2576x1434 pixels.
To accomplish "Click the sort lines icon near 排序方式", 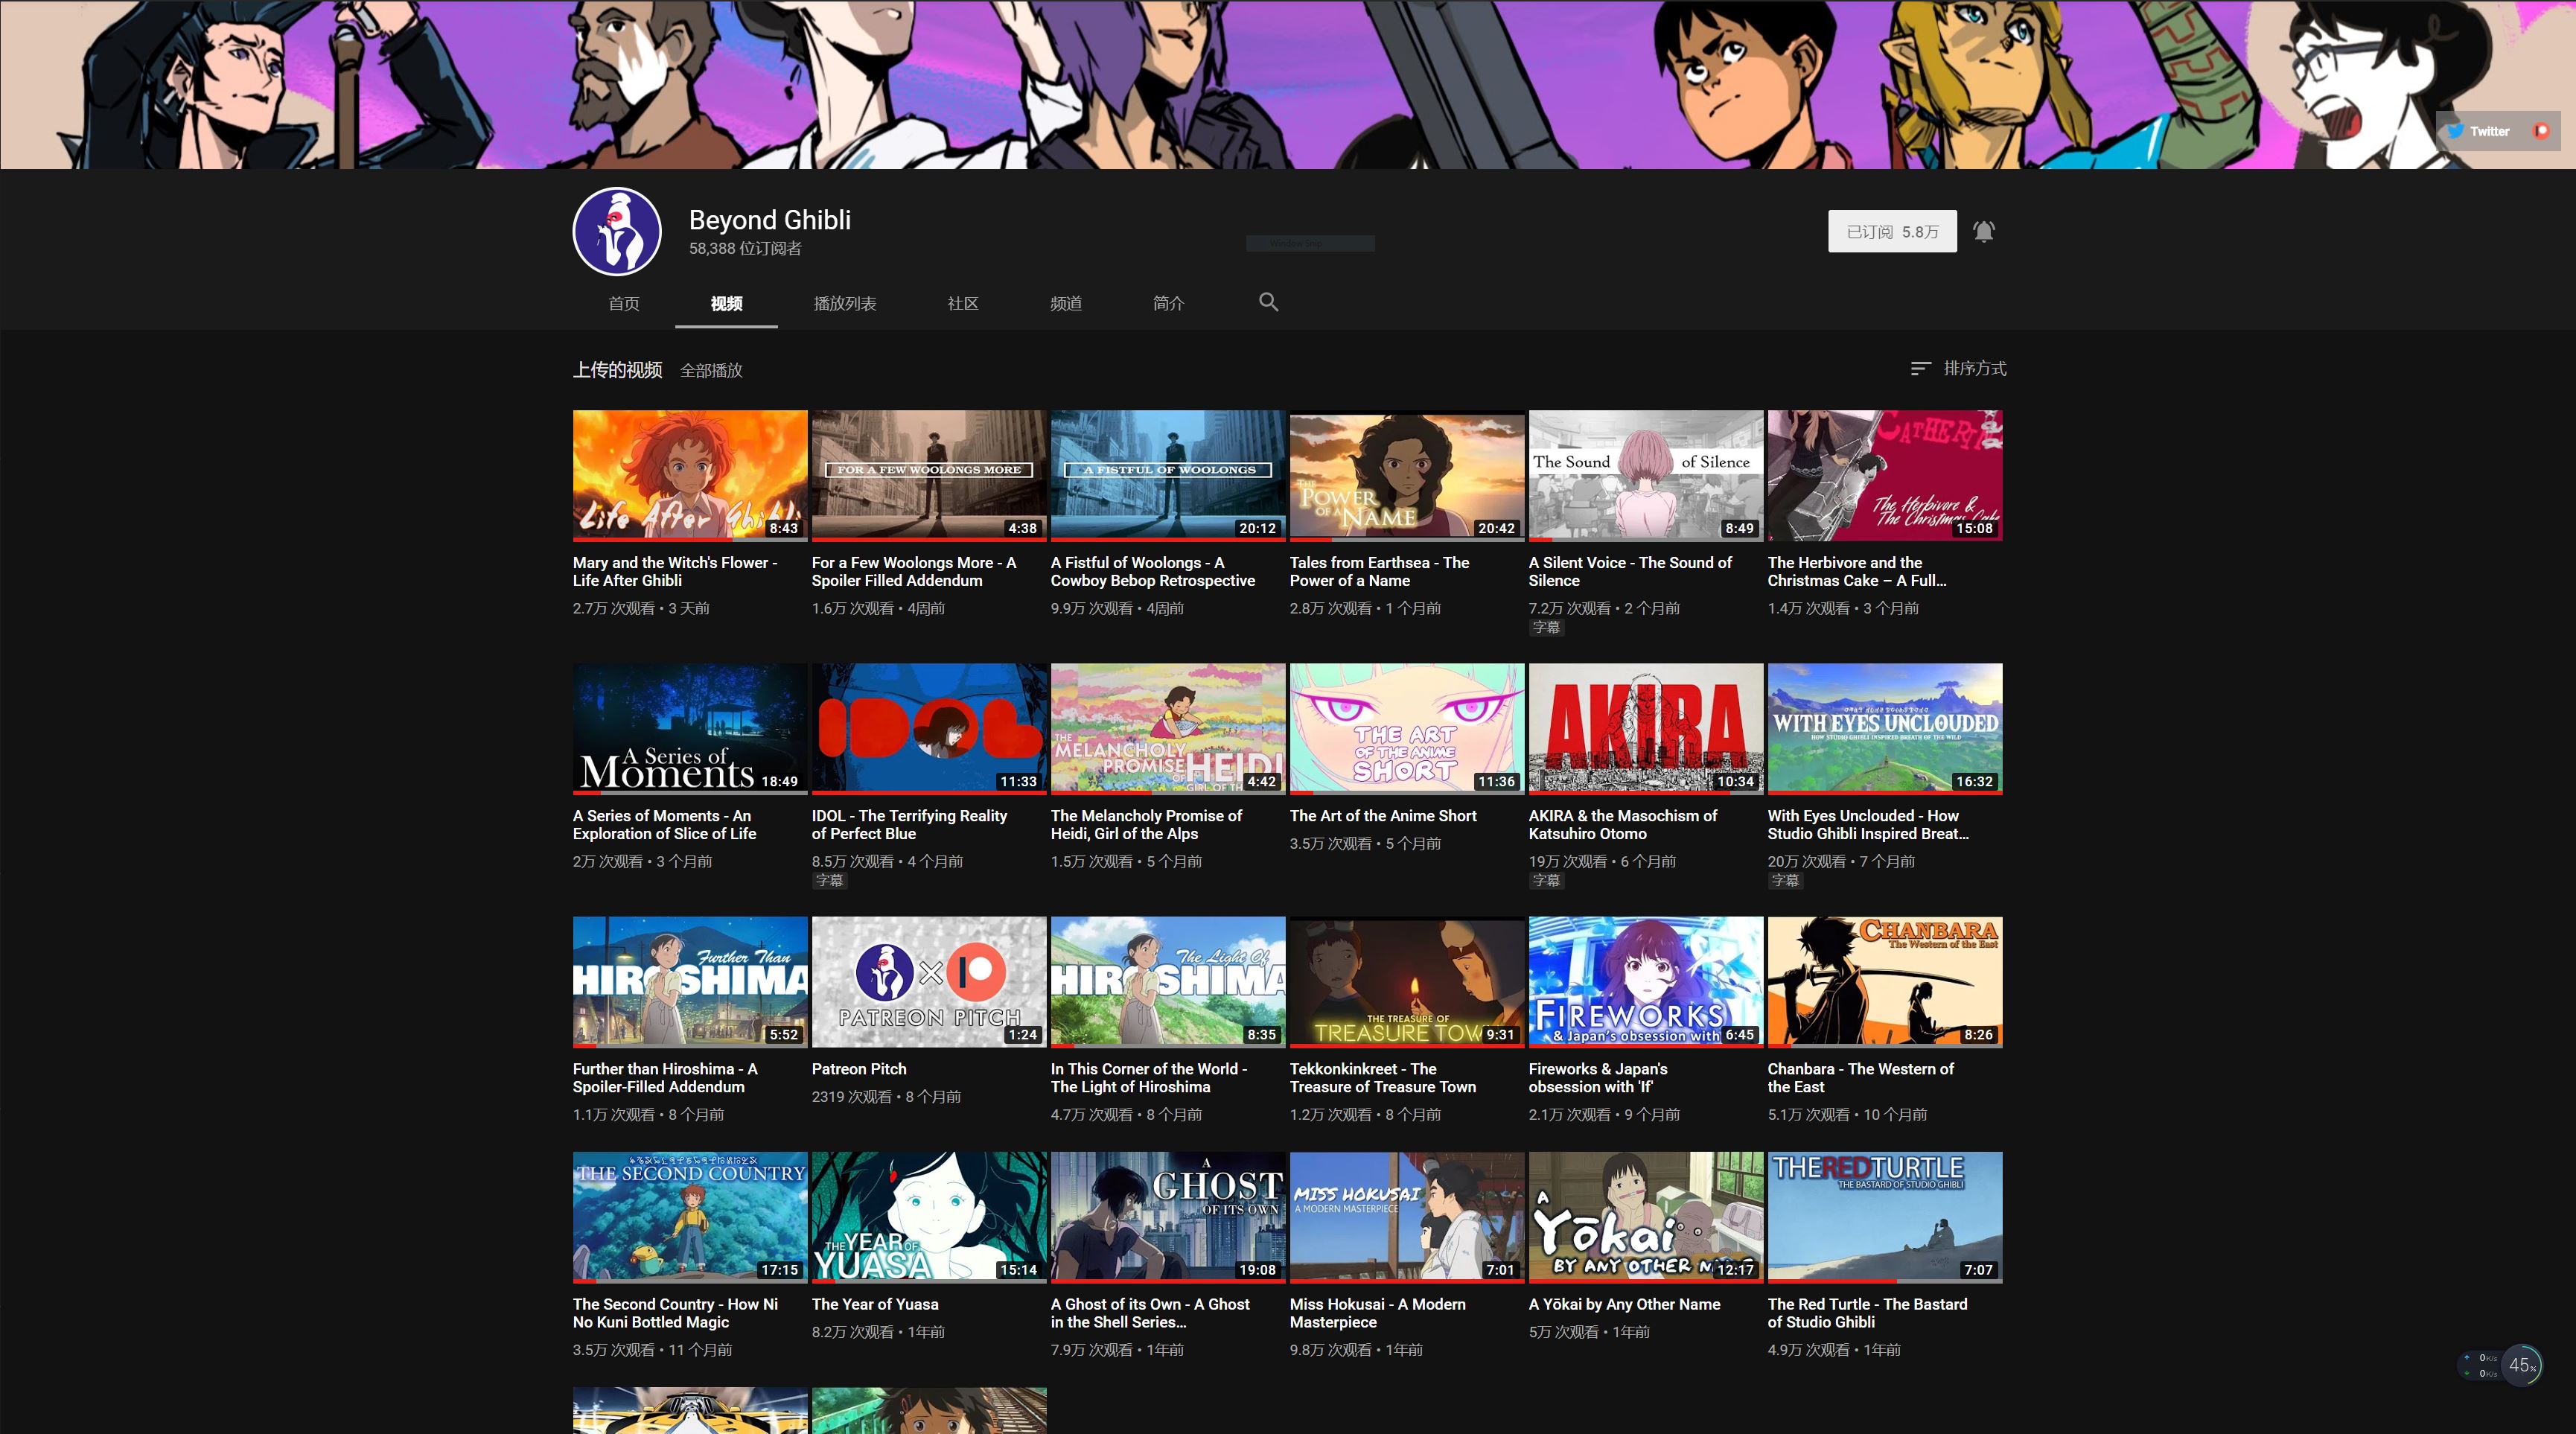I will (x=1919, y=369).
